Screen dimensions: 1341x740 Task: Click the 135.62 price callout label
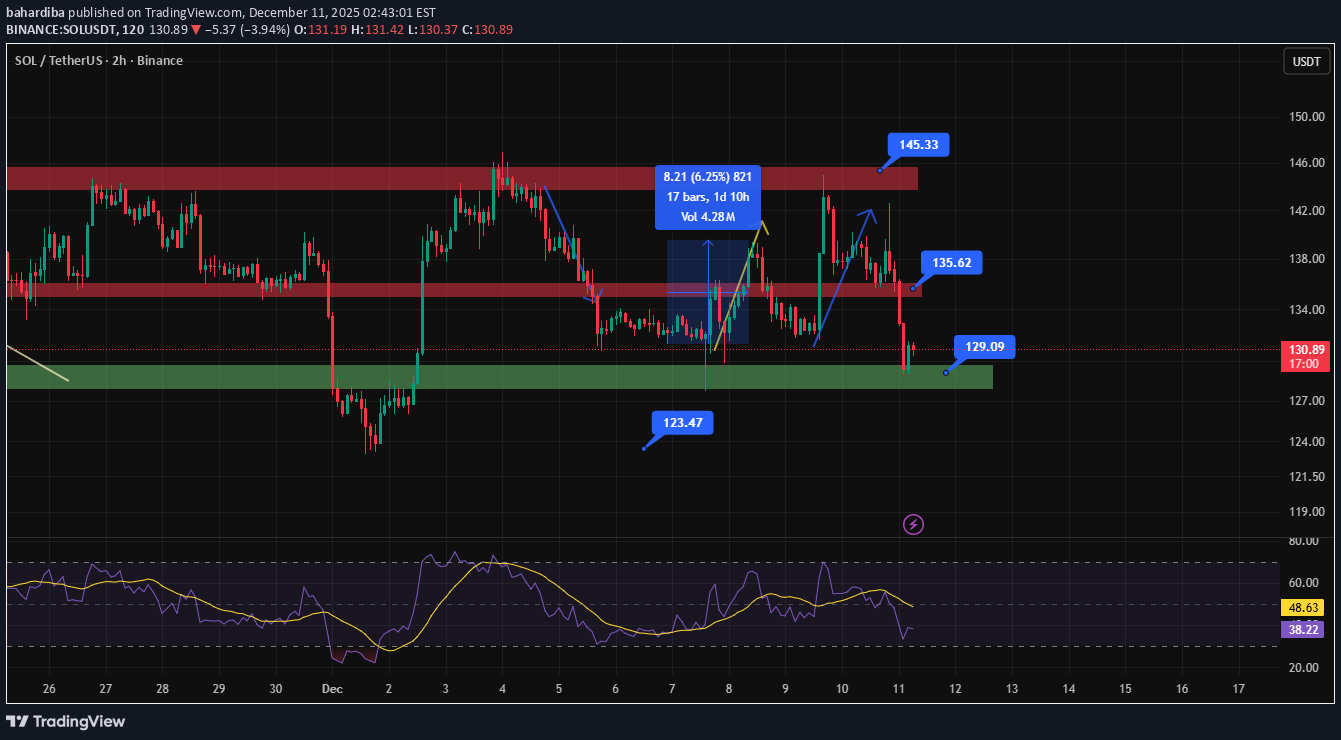tap(951, 262)
